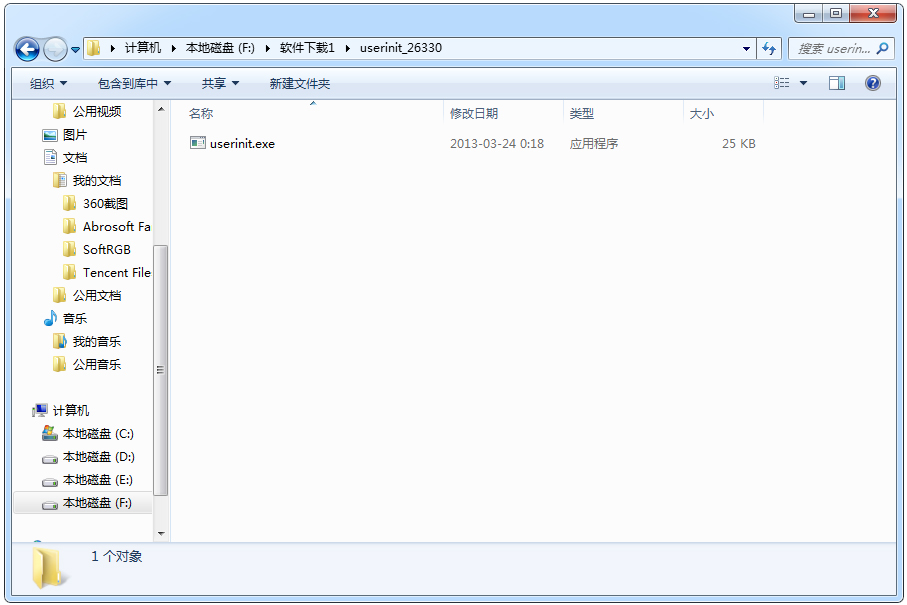Select the 图片 library

[75, 135]
